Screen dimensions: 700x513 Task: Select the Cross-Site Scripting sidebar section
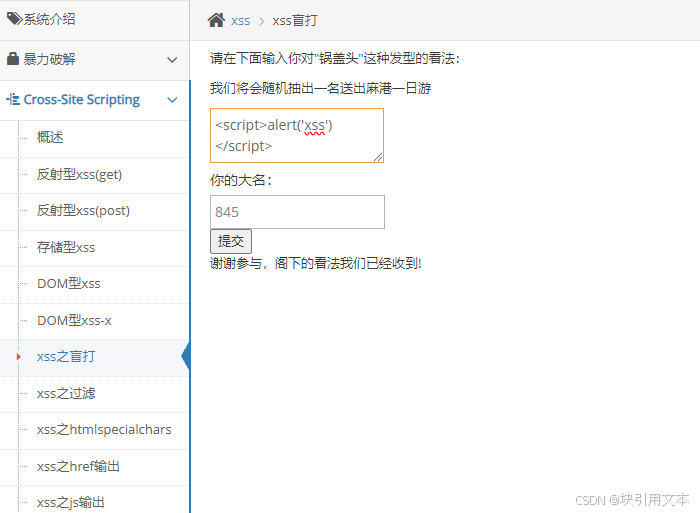tap(95, 100)
